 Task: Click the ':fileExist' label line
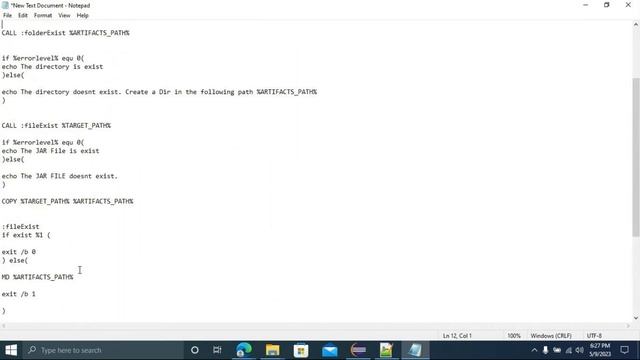point(20,227)
